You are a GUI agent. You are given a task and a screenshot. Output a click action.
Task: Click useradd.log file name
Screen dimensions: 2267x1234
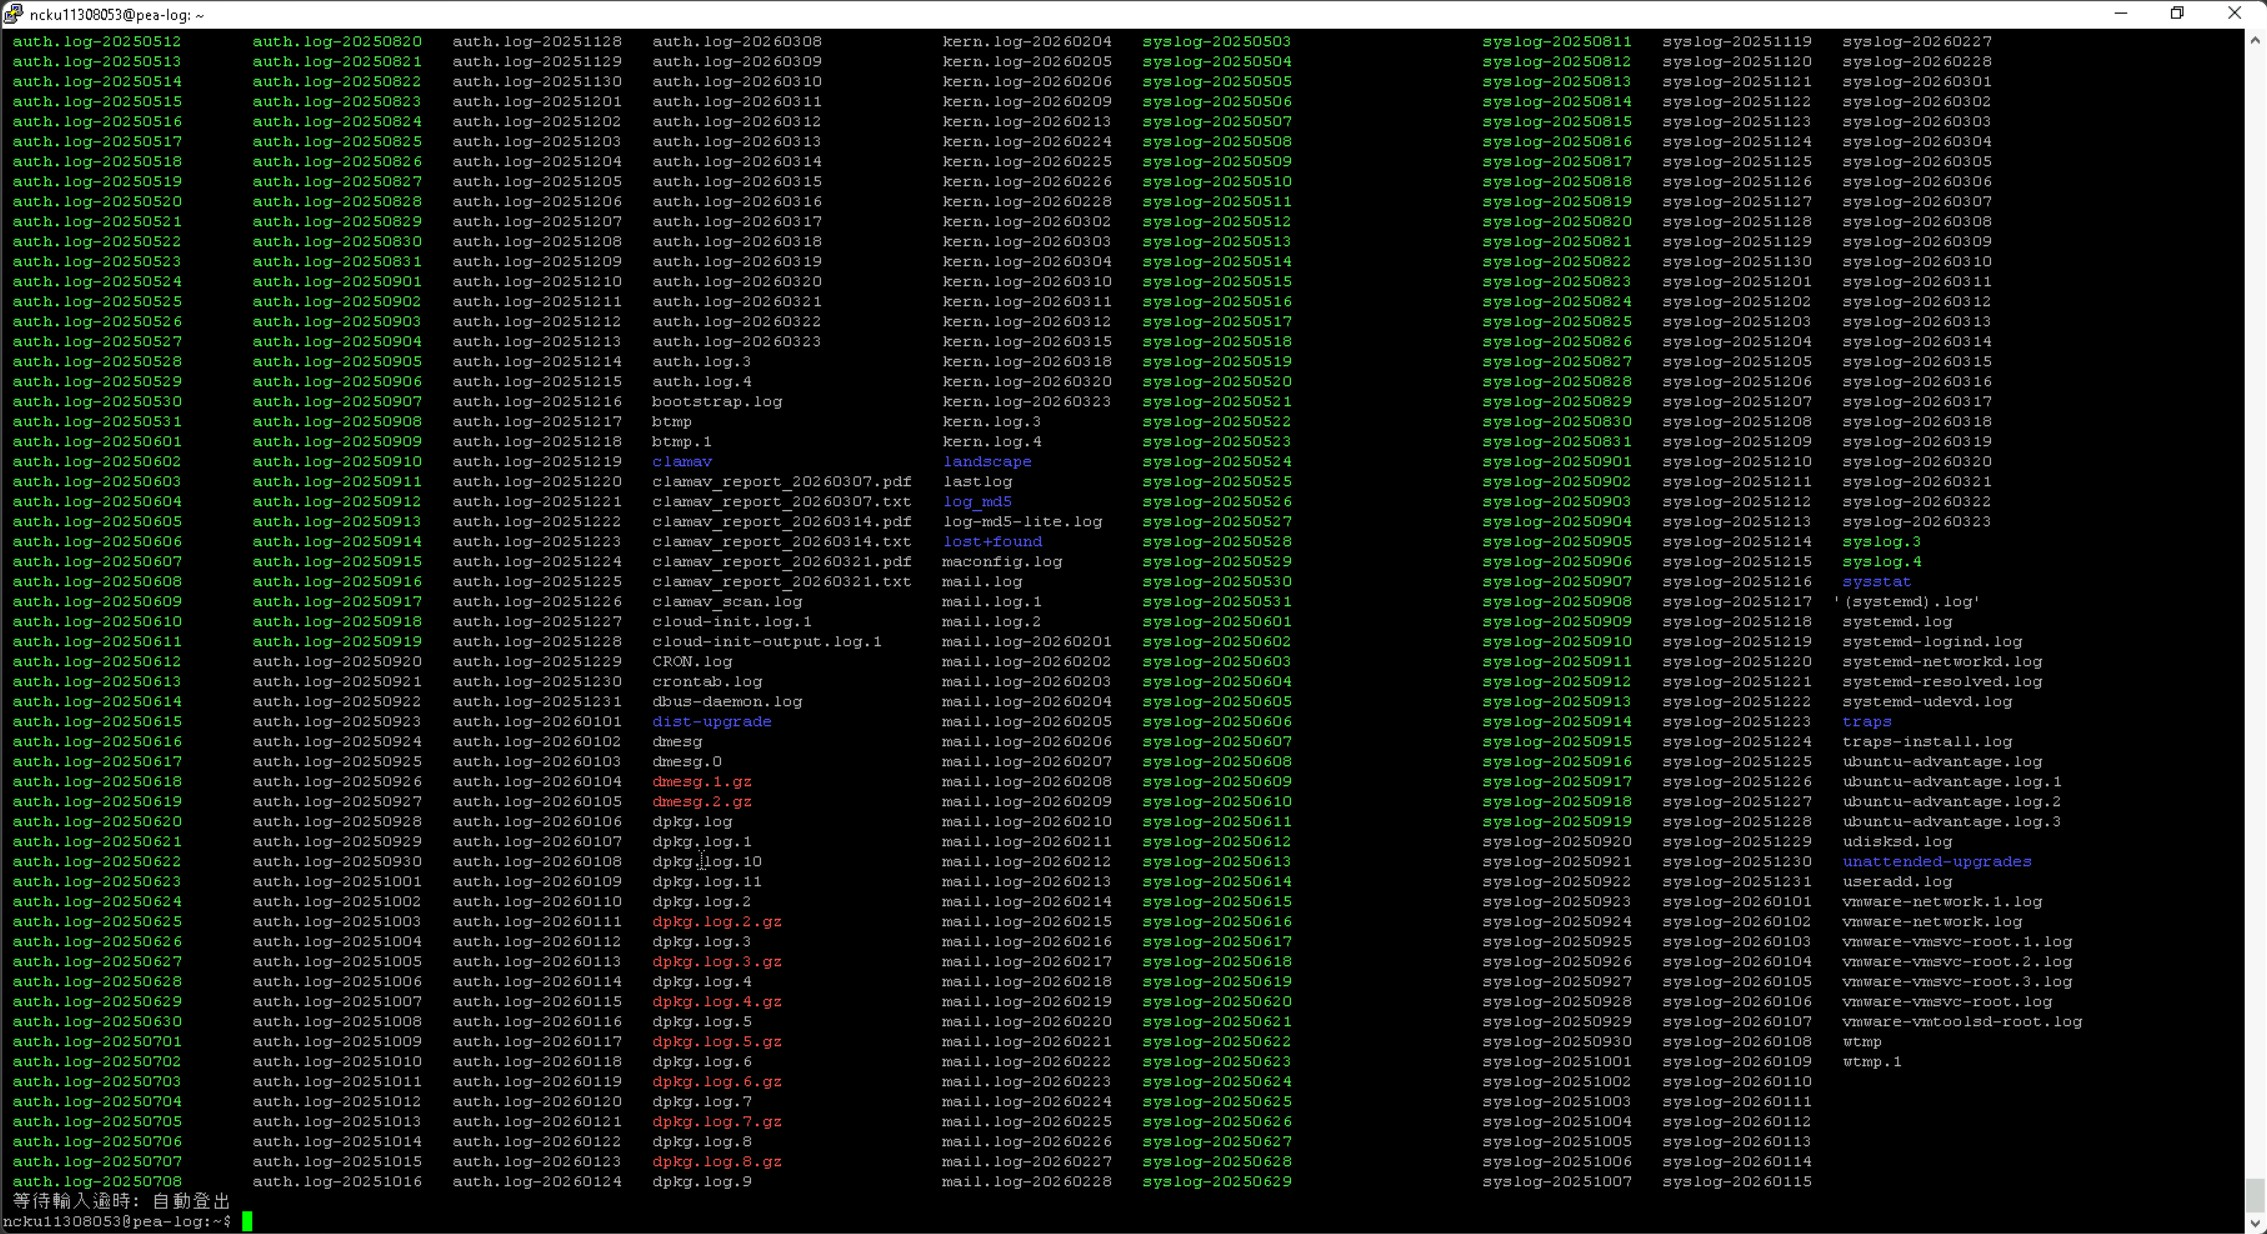click(x=1897, y=881)
